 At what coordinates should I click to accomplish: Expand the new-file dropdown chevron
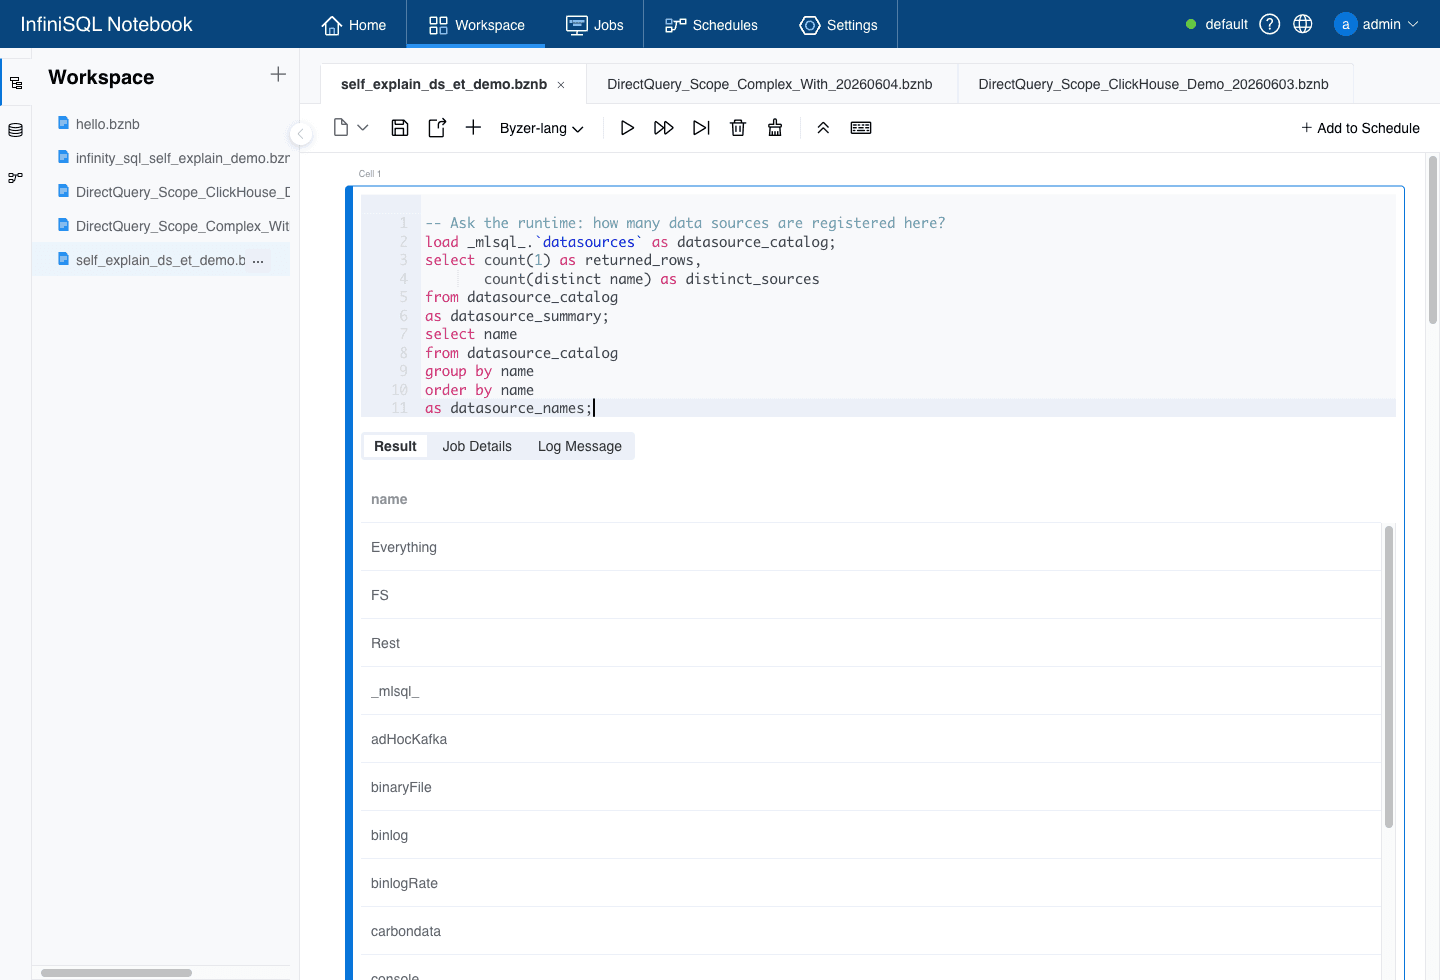[x=363, y=128]
